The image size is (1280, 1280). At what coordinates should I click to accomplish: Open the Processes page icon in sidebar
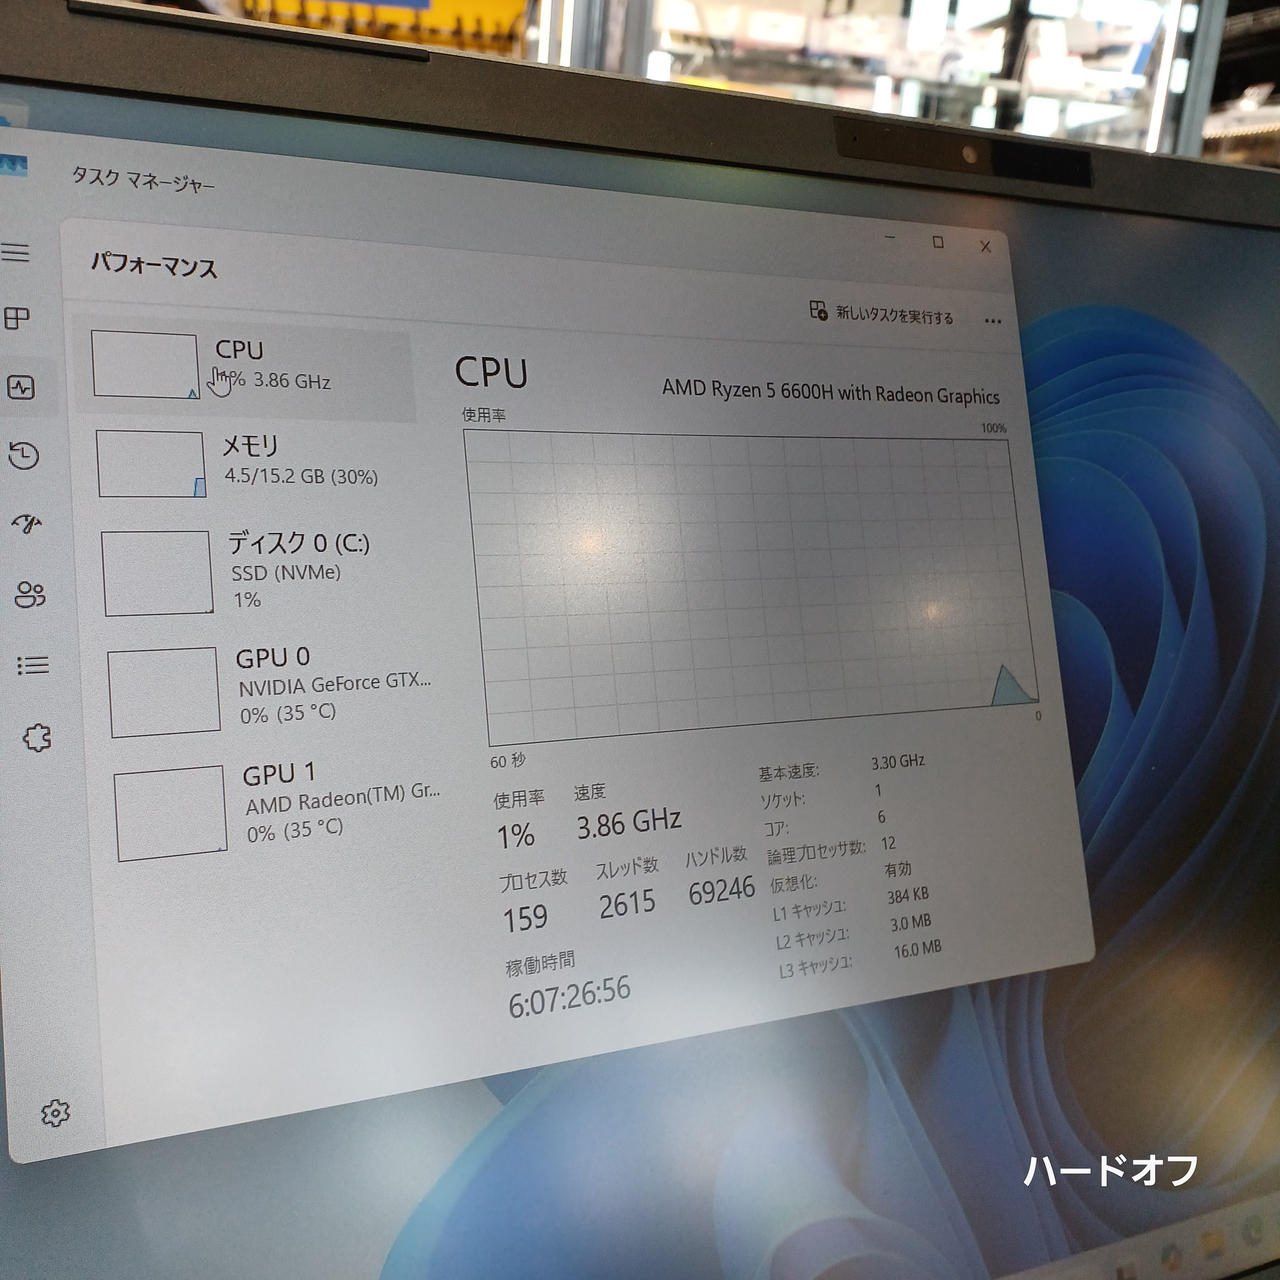click(x=17, y=318)
